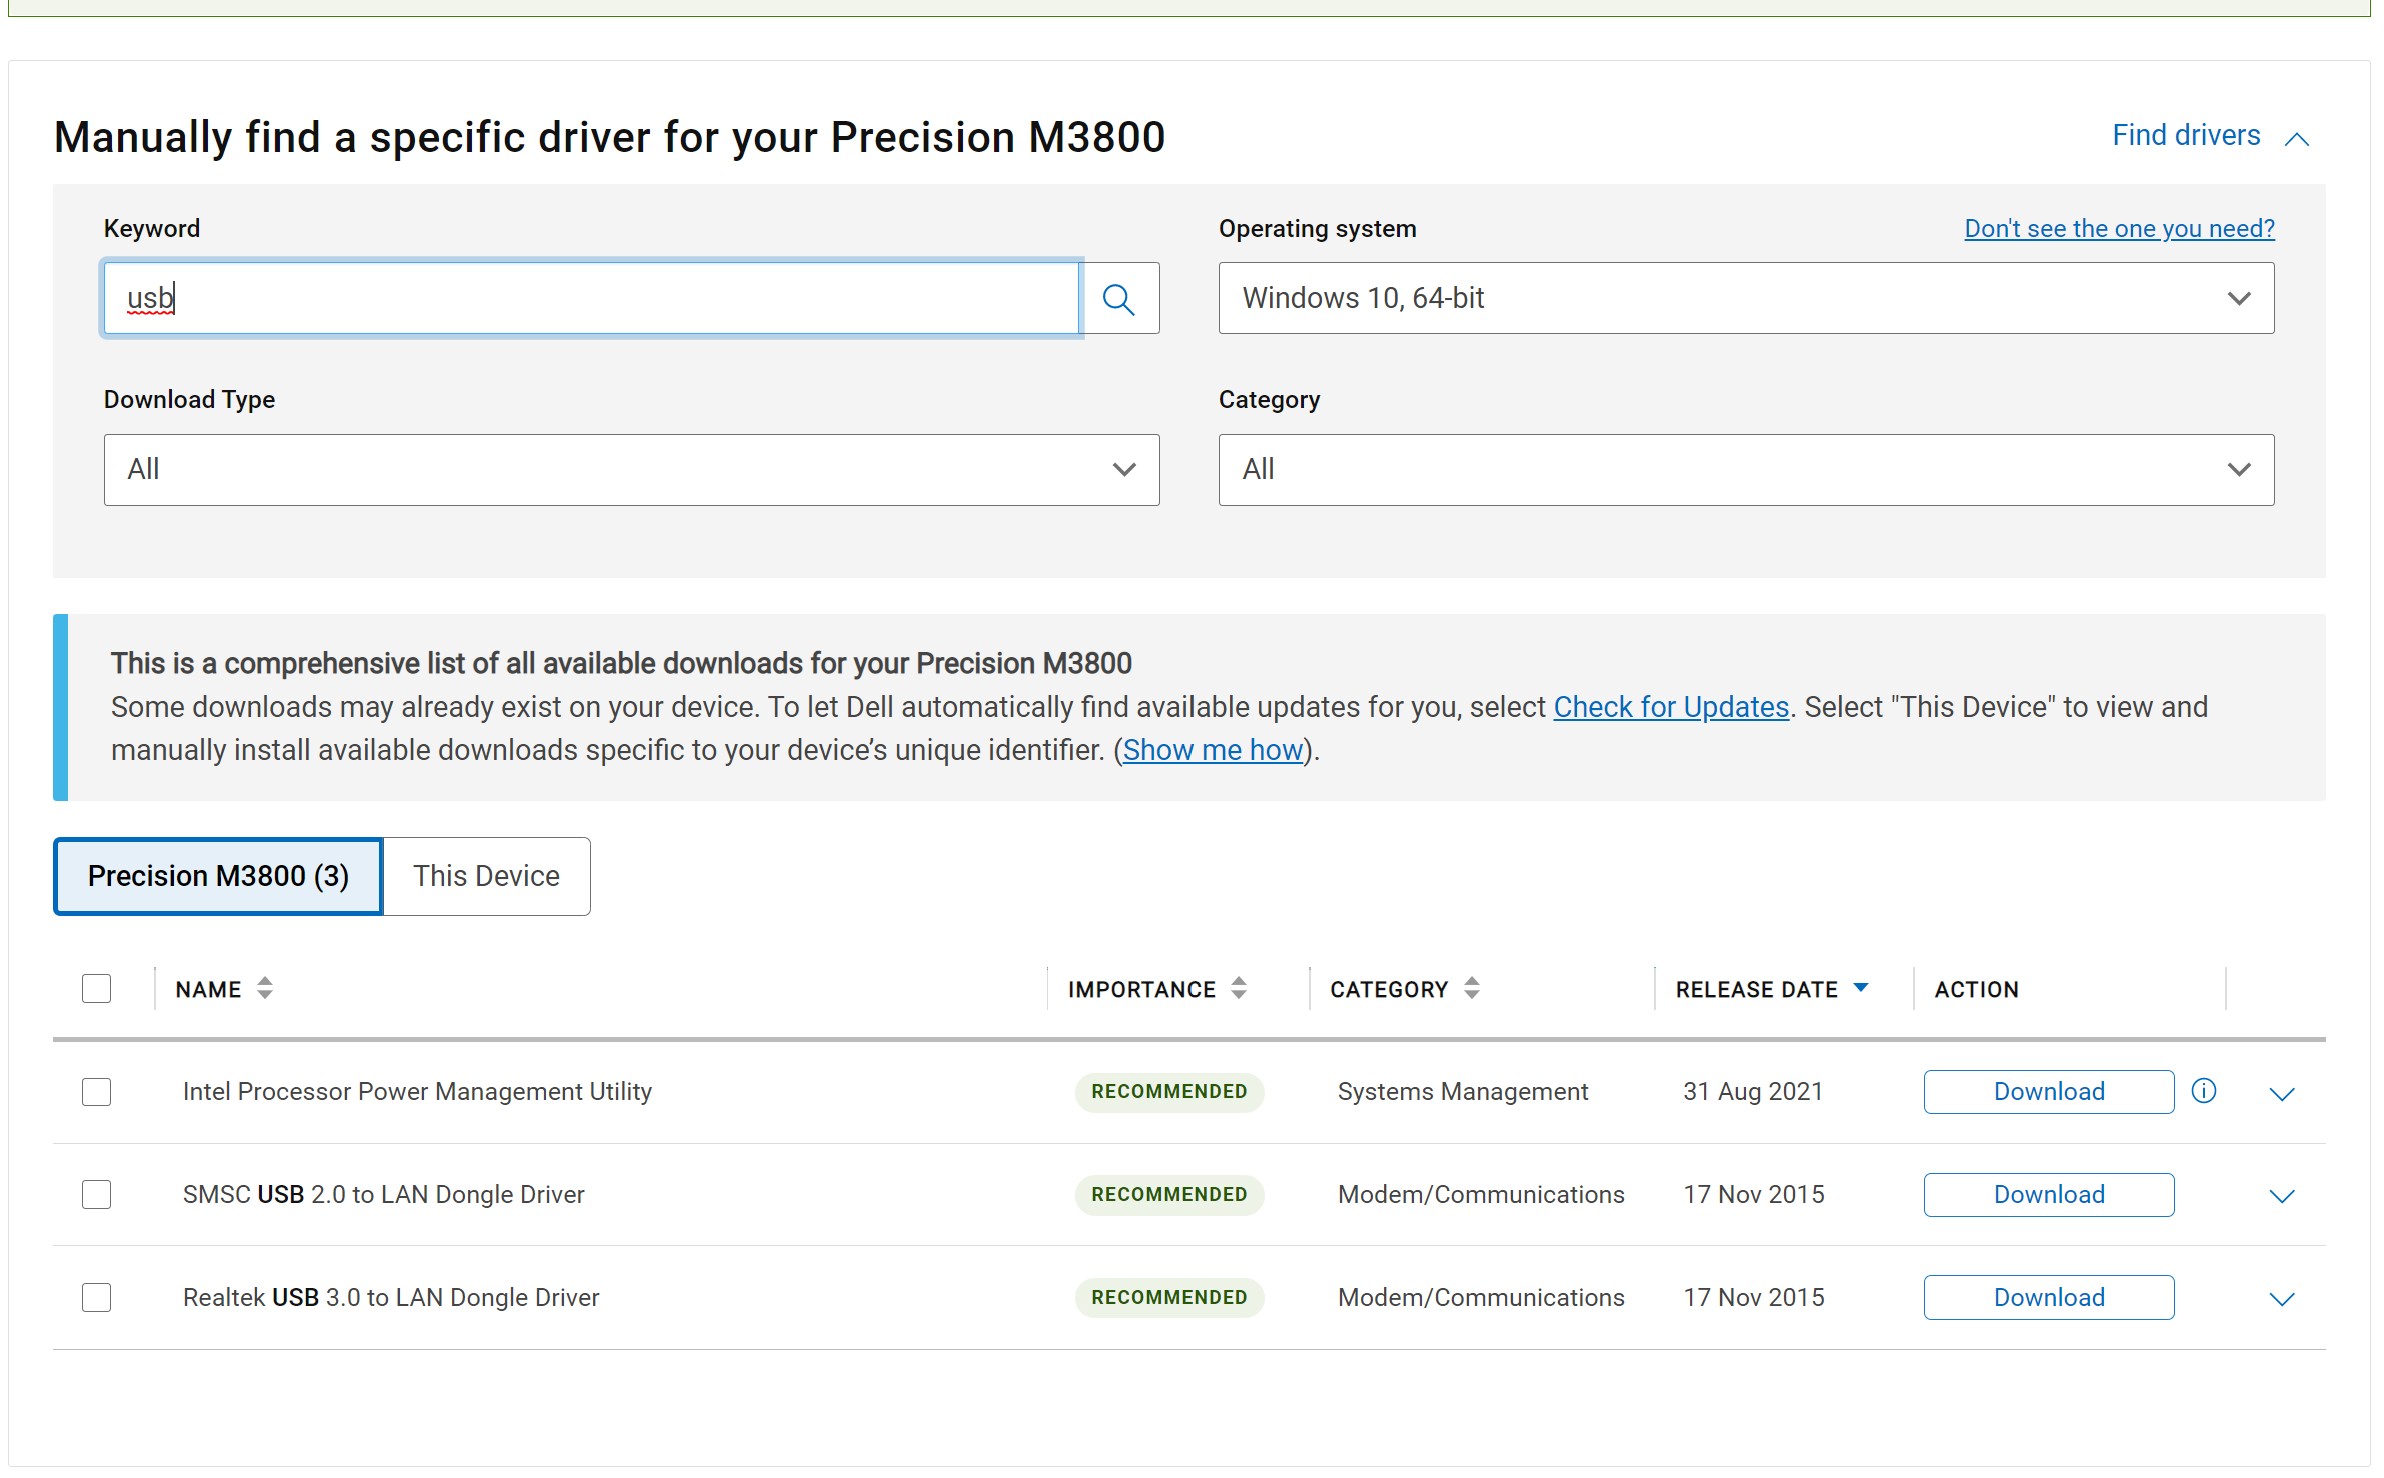Screen dimensions: 2384x1478
Task: Click the 31 Aug 2021 release date
Action: coord(1753,1092)
